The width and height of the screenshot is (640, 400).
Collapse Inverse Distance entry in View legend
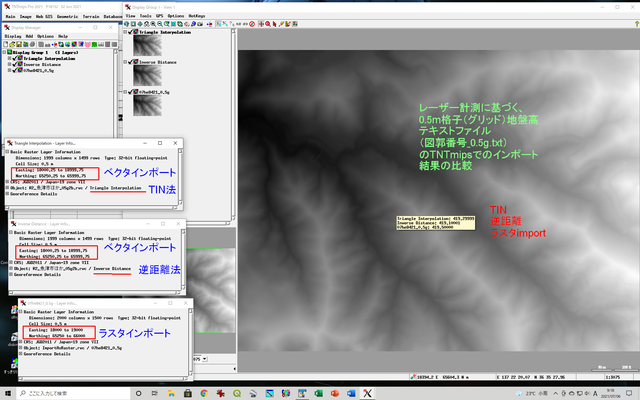[125, 62]
